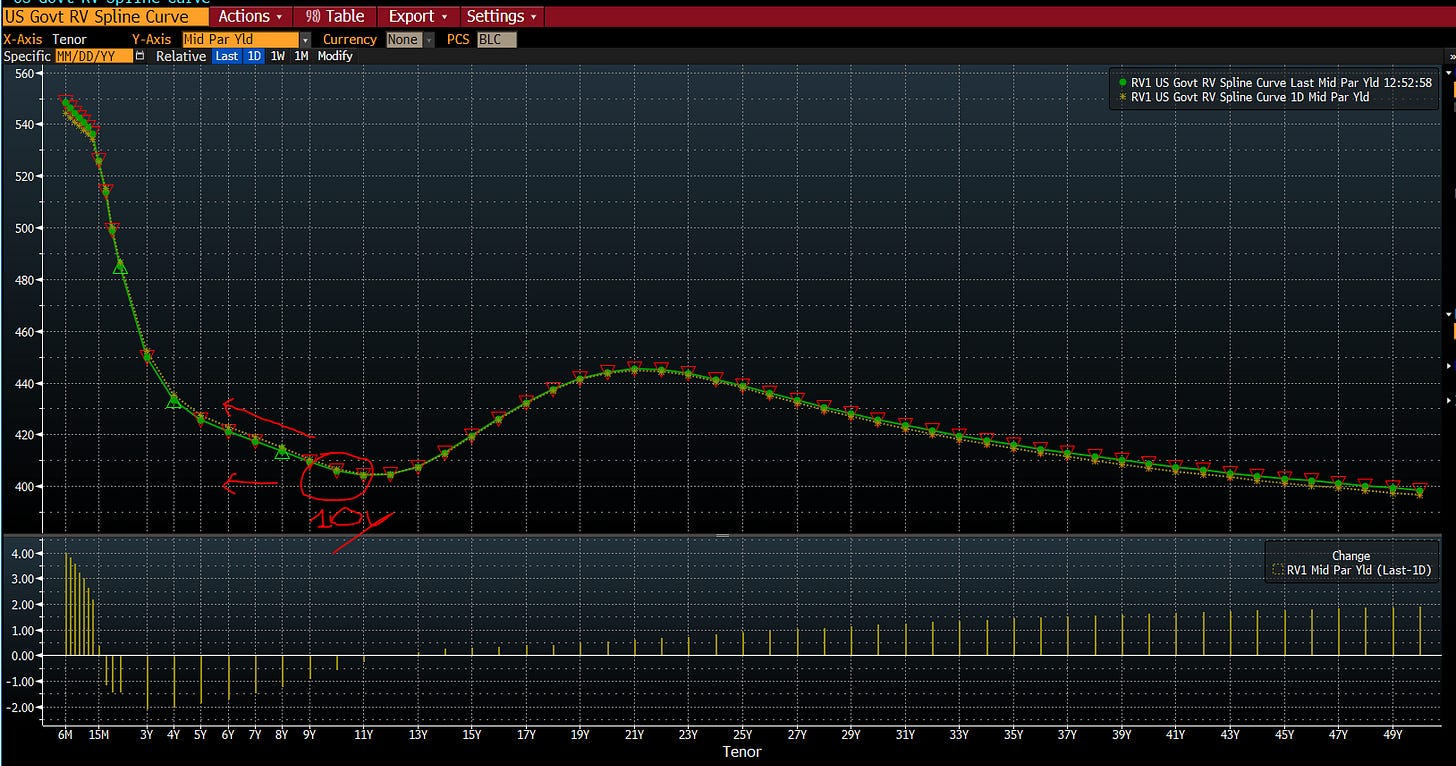
Task: Click the green dot legend marker
Action: pyautogui.click(x=1122, y=83)
